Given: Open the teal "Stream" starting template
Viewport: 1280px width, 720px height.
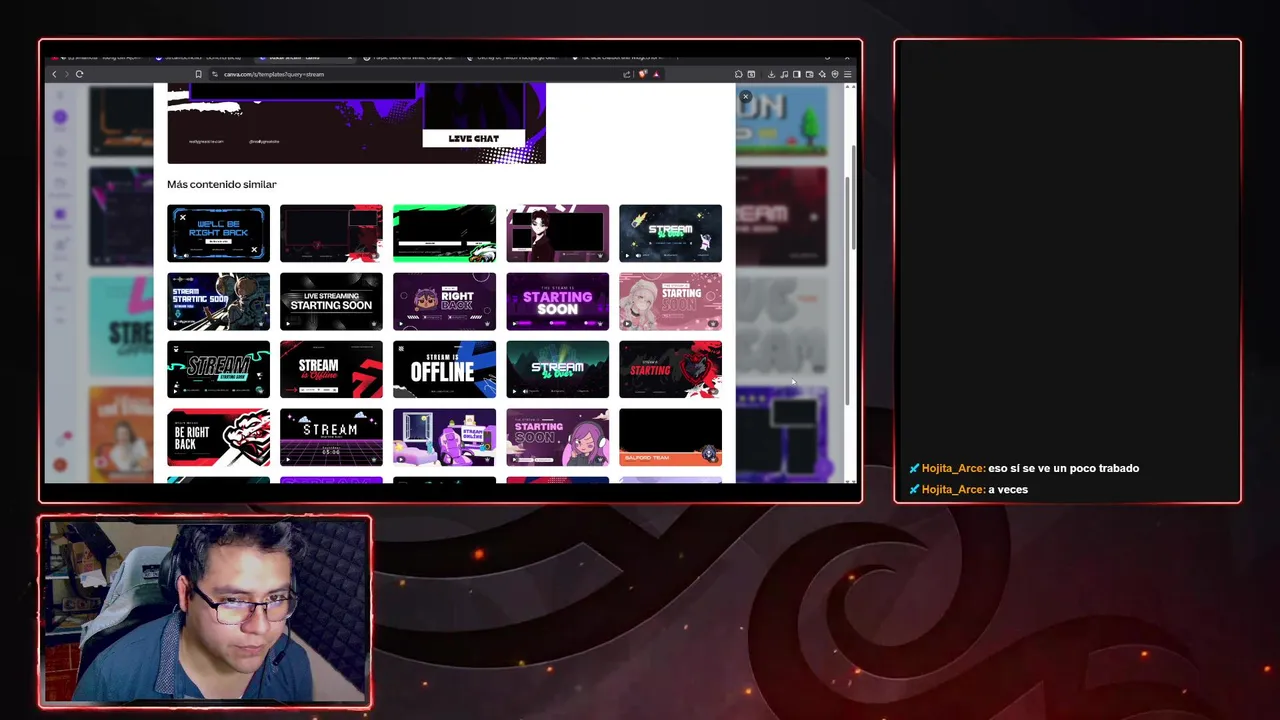Looking at the screenshot, I should pyautogui.click(x=218, y=369).
